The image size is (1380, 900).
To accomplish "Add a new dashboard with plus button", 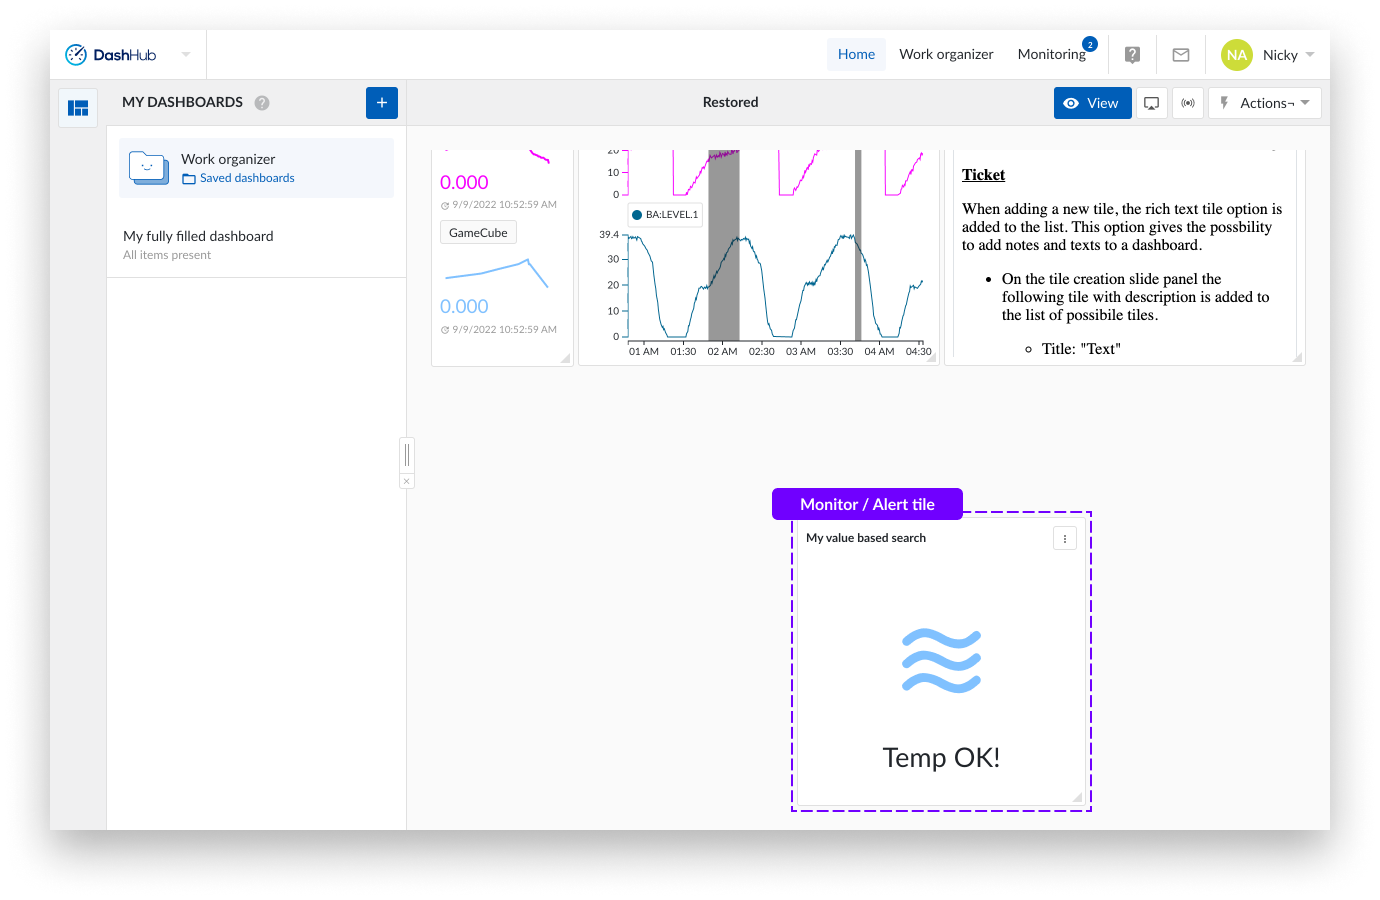I will click(x=382, y=103).
